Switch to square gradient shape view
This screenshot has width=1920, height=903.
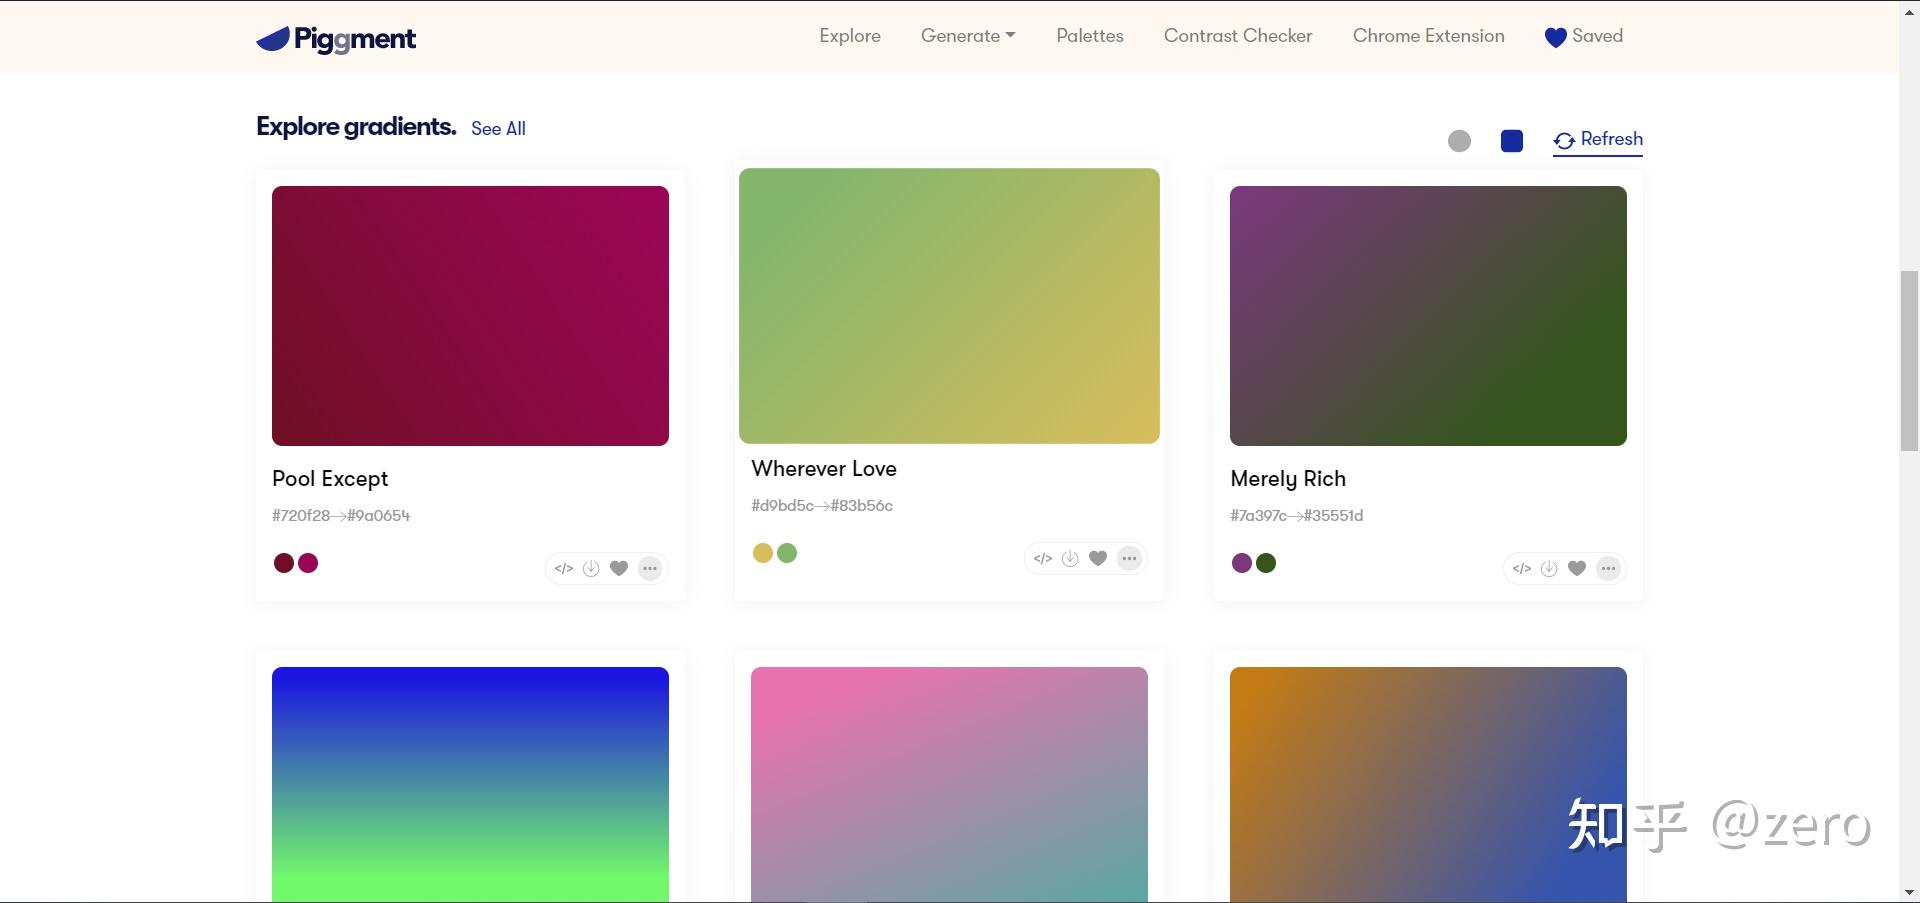1512,141
